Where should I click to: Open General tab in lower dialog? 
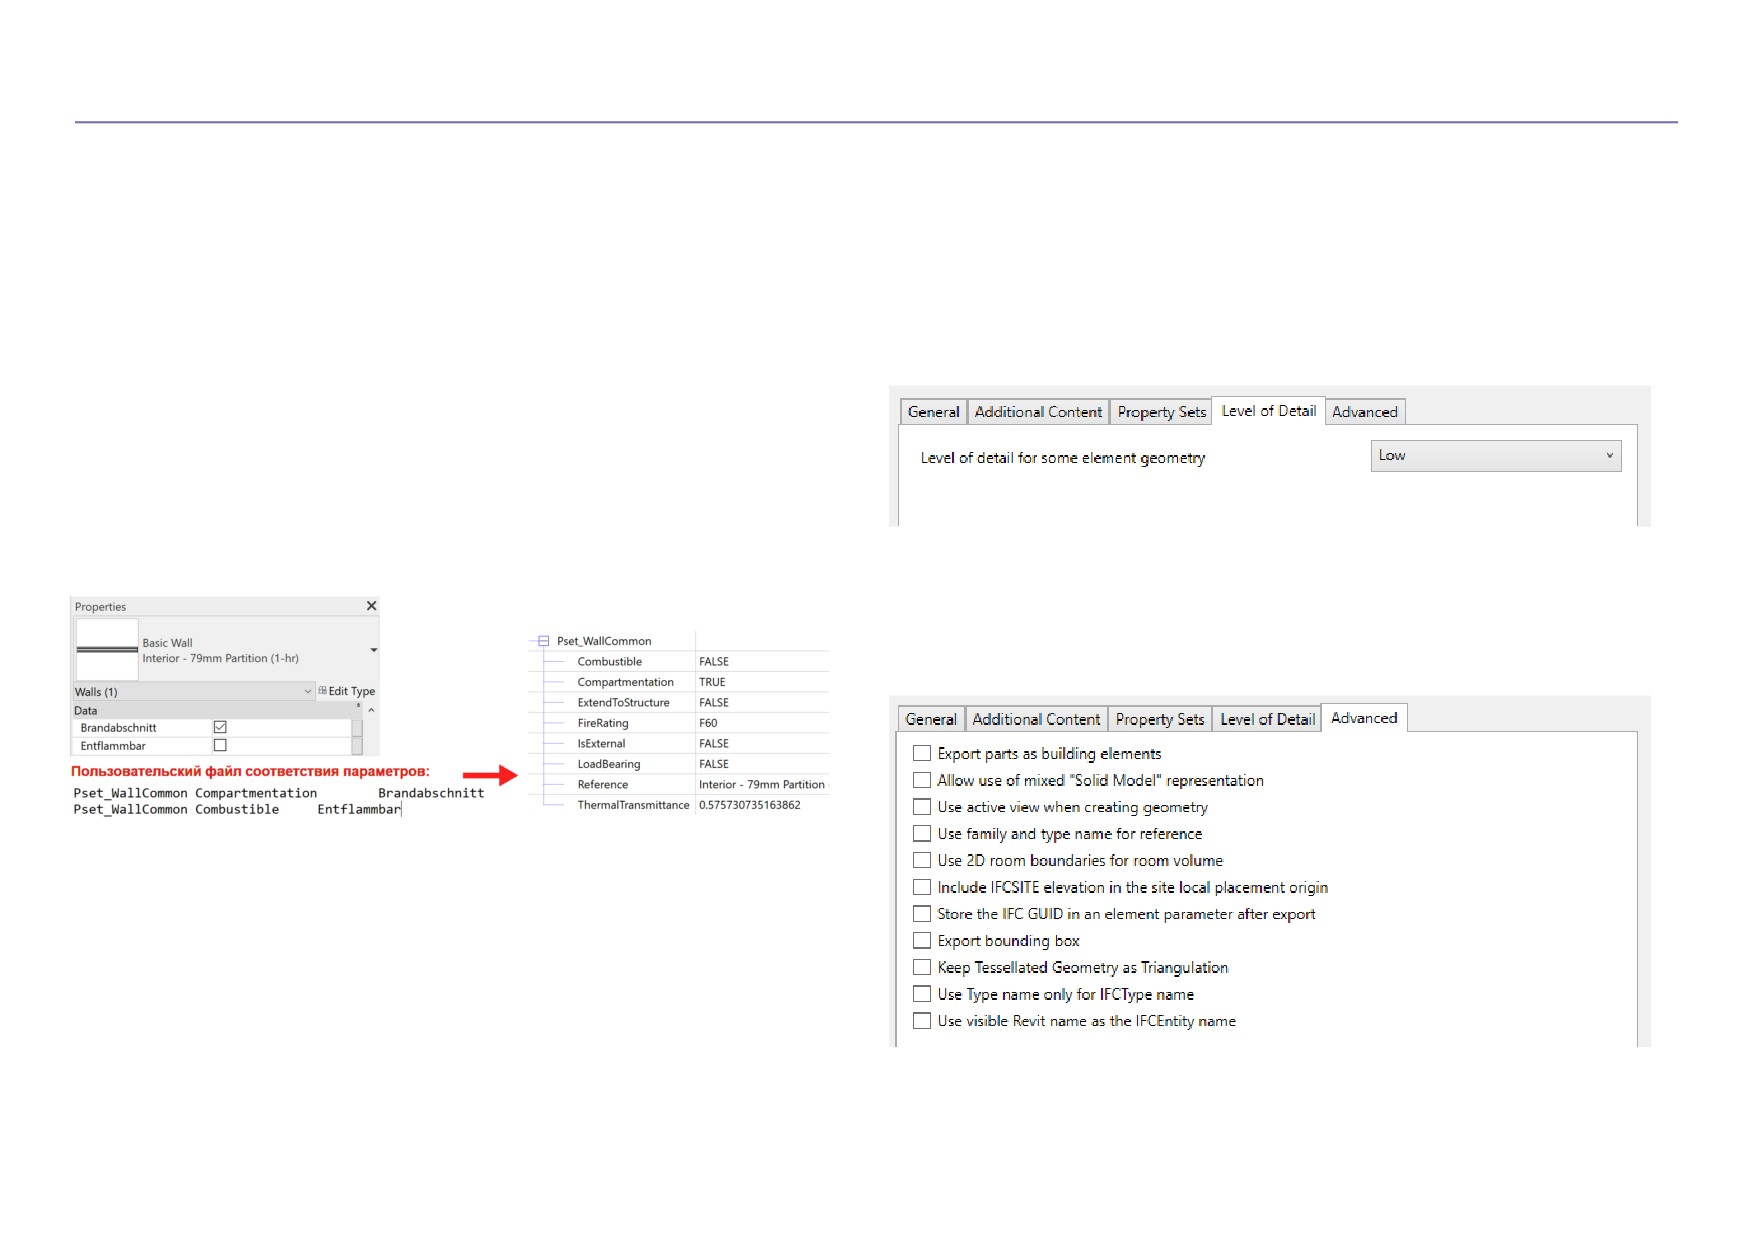tap(931, 719)
